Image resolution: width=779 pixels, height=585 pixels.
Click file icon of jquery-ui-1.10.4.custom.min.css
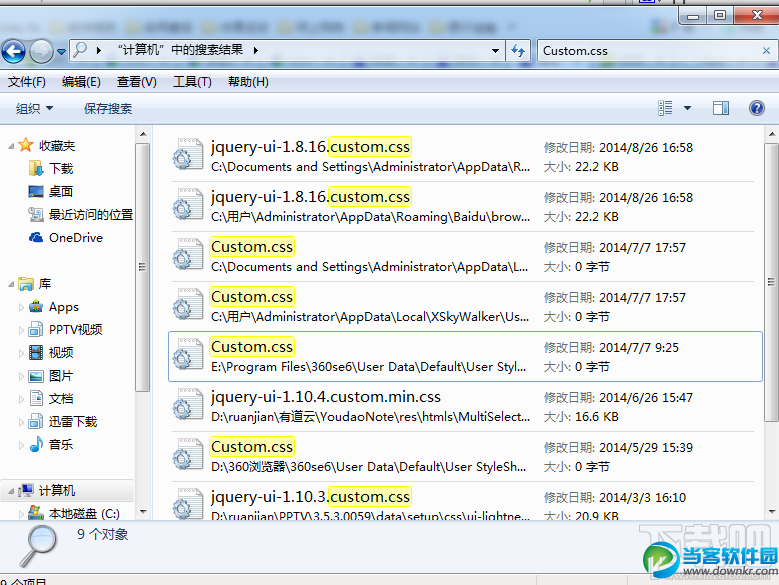tap(188, 403)
